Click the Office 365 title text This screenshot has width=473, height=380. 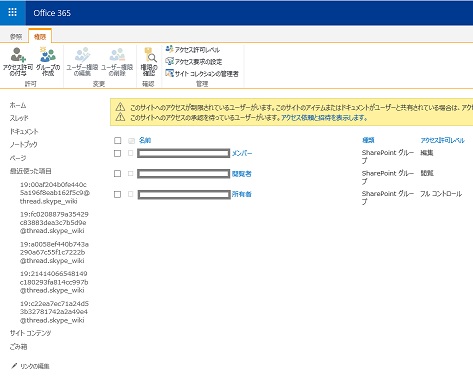click(52, 13)
